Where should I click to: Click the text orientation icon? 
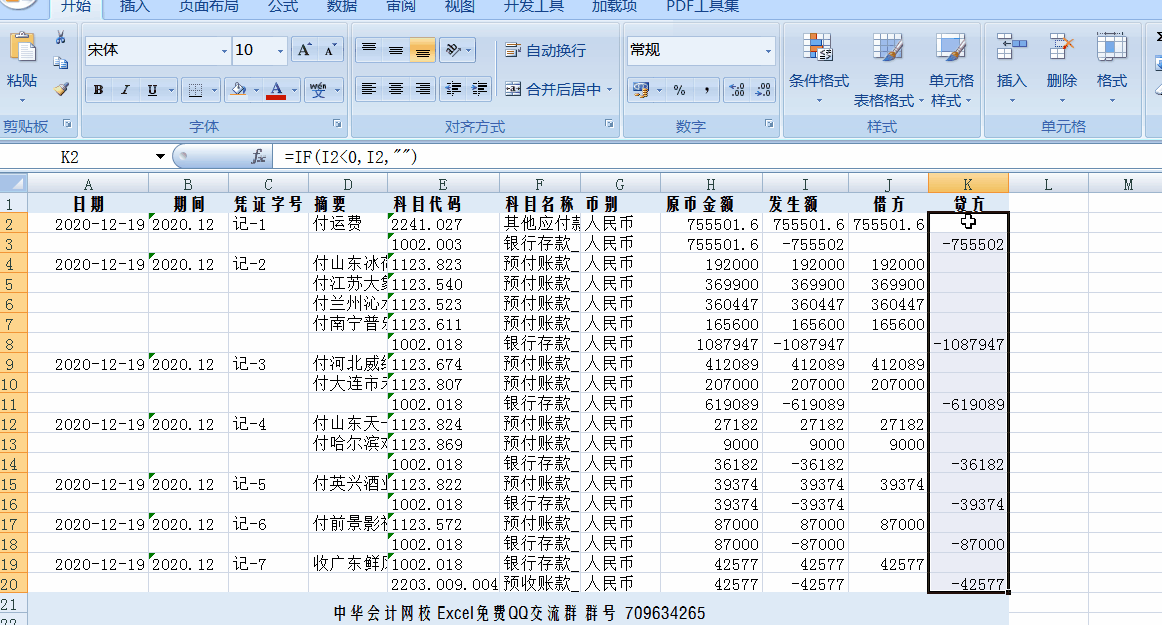452,50
